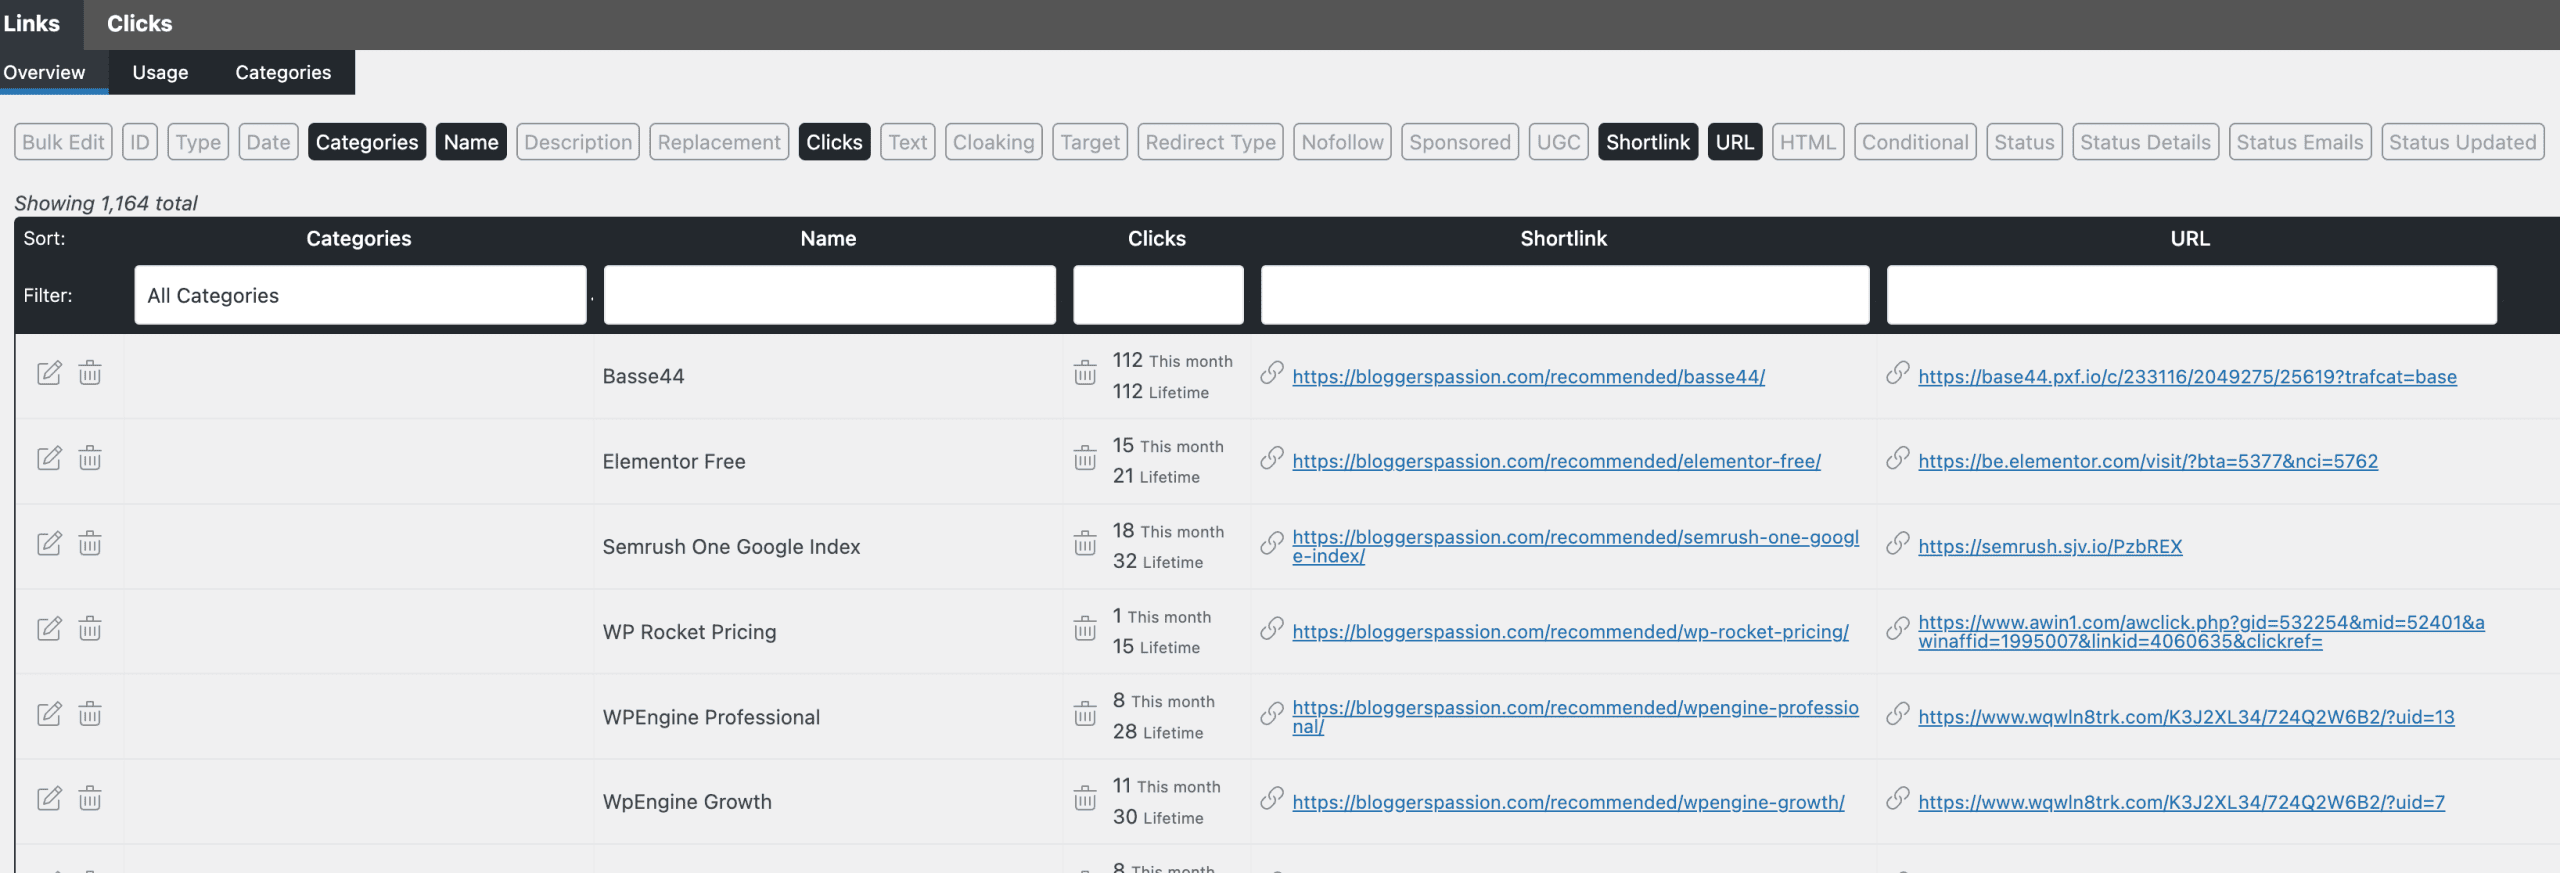Delete the Basse44 link via trash icon
The image size is (2560, 873).
[90, 373]
